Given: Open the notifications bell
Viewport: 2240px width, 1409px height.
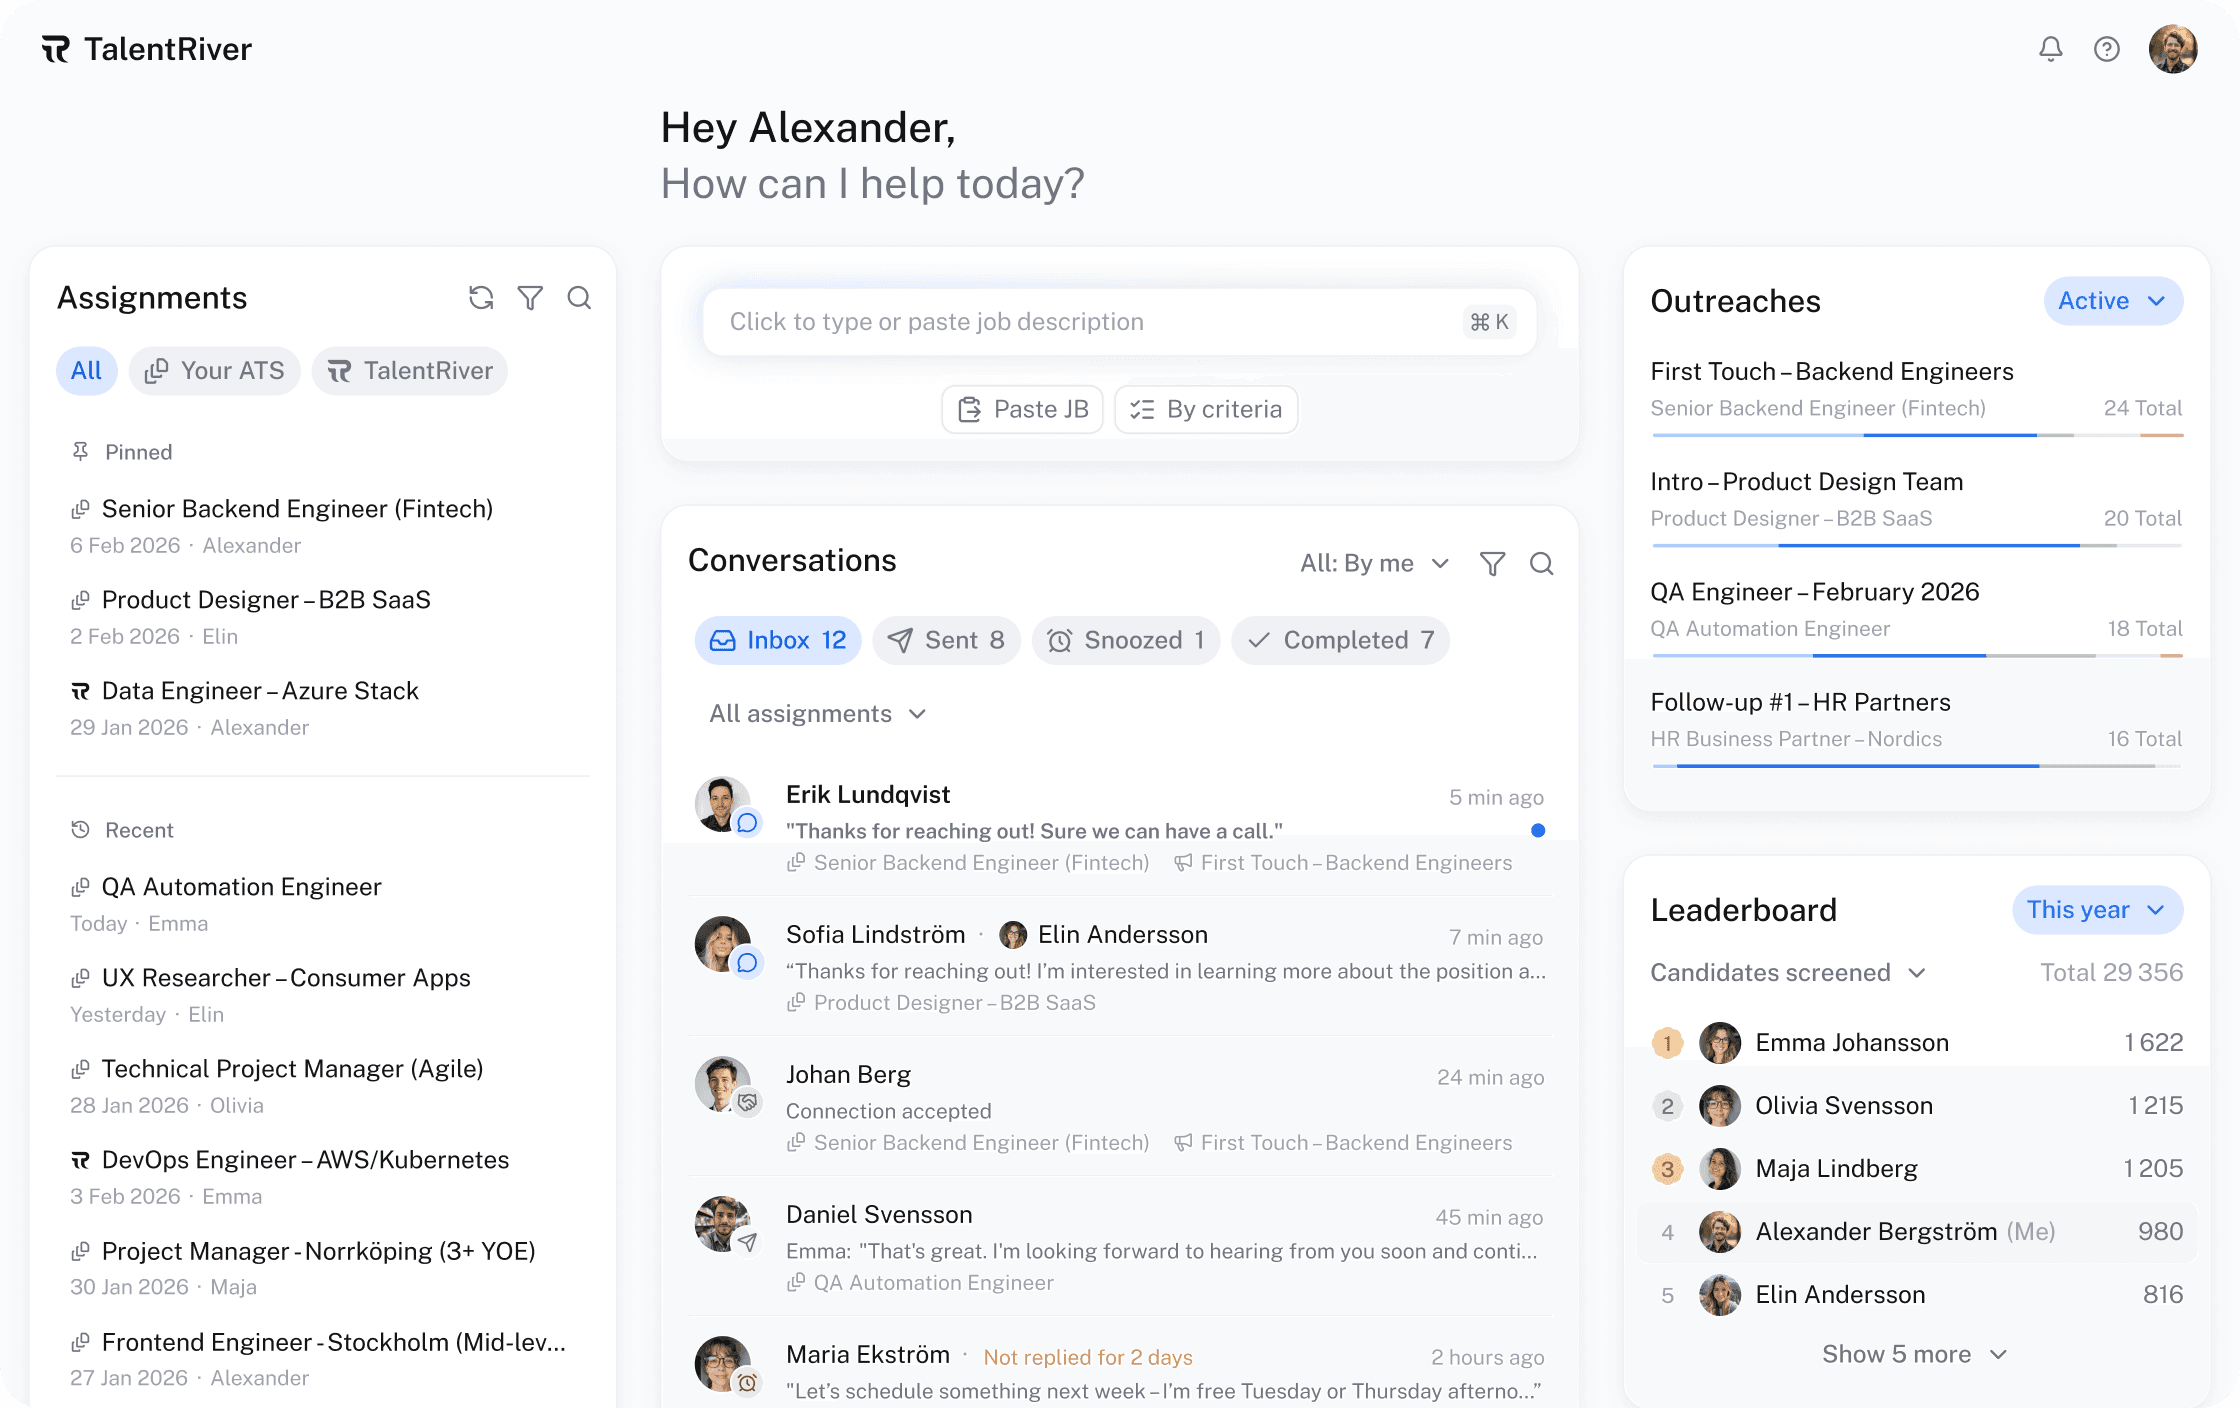Looking at the screenshot, I should [x=2051, y=48].
